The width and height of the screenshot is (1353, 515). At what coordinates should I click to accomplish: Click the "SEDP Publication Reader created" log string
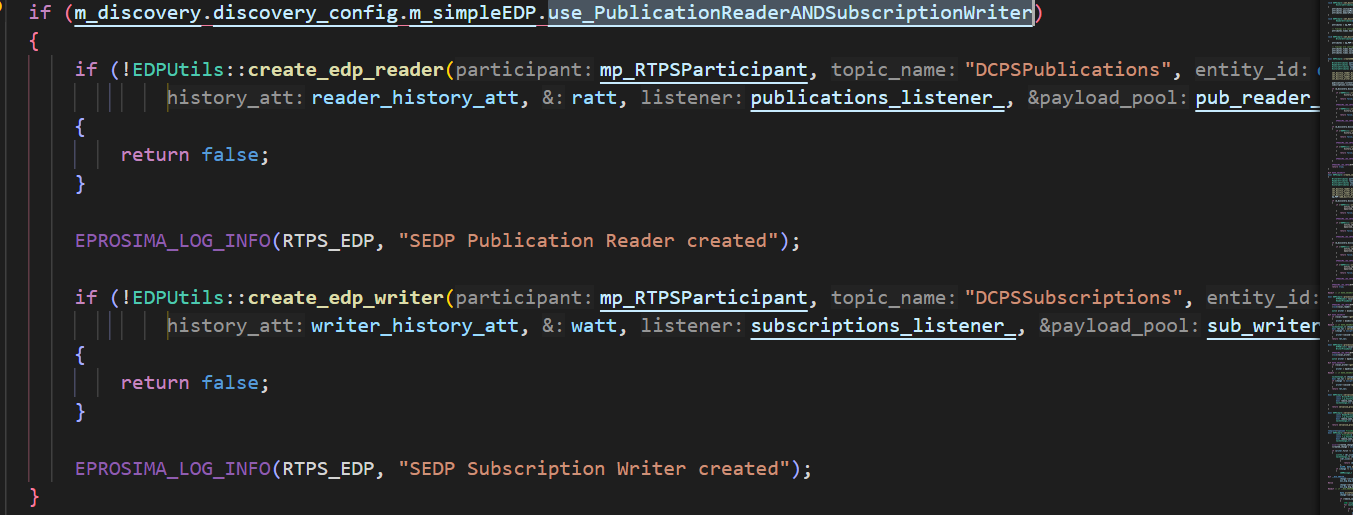[x=590, y=241]
